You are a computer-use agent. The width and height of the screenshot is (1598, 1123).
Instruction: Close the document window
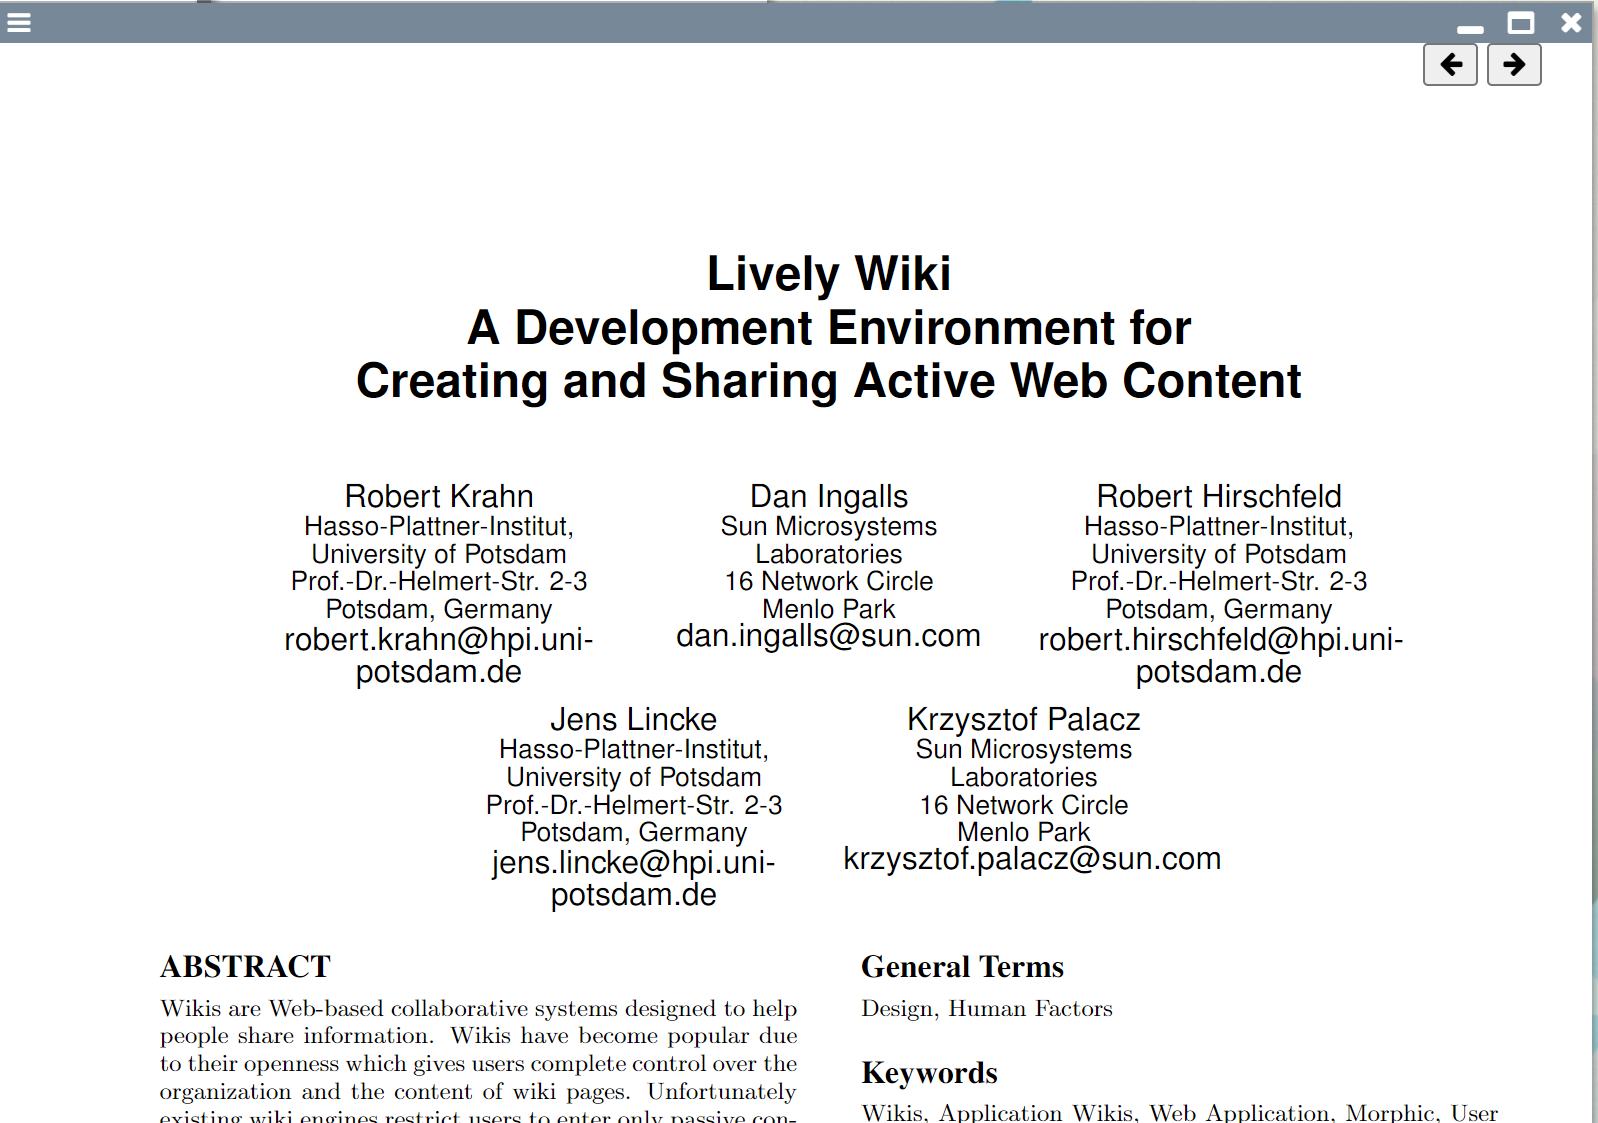(1571, 22)
